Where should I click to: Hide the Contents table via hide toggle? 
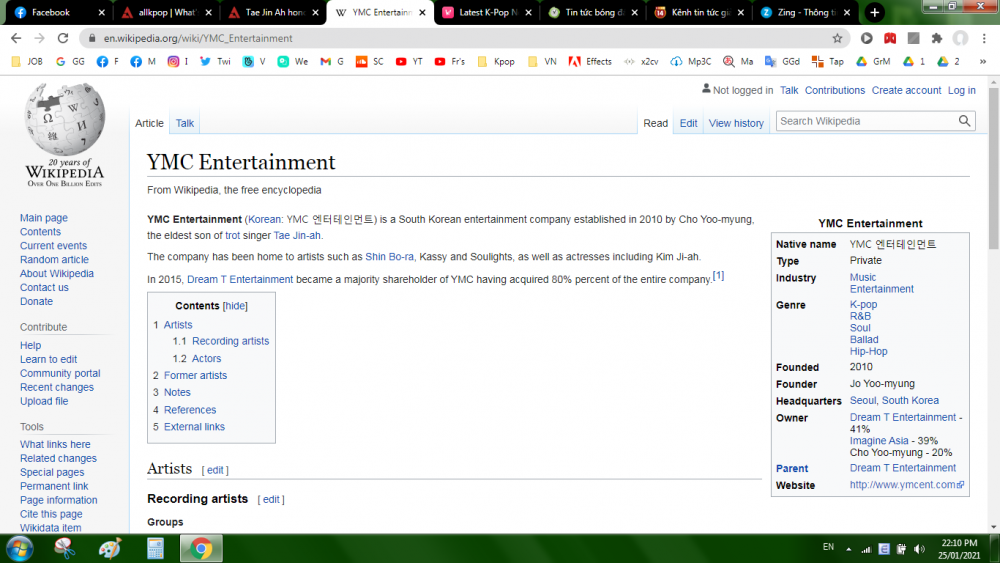pos(235,305)
